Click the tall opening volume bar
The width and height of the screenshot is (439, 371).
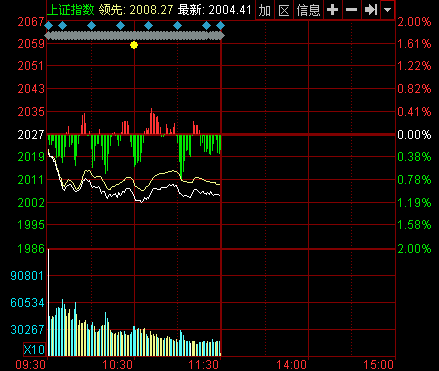pos(49,302)
